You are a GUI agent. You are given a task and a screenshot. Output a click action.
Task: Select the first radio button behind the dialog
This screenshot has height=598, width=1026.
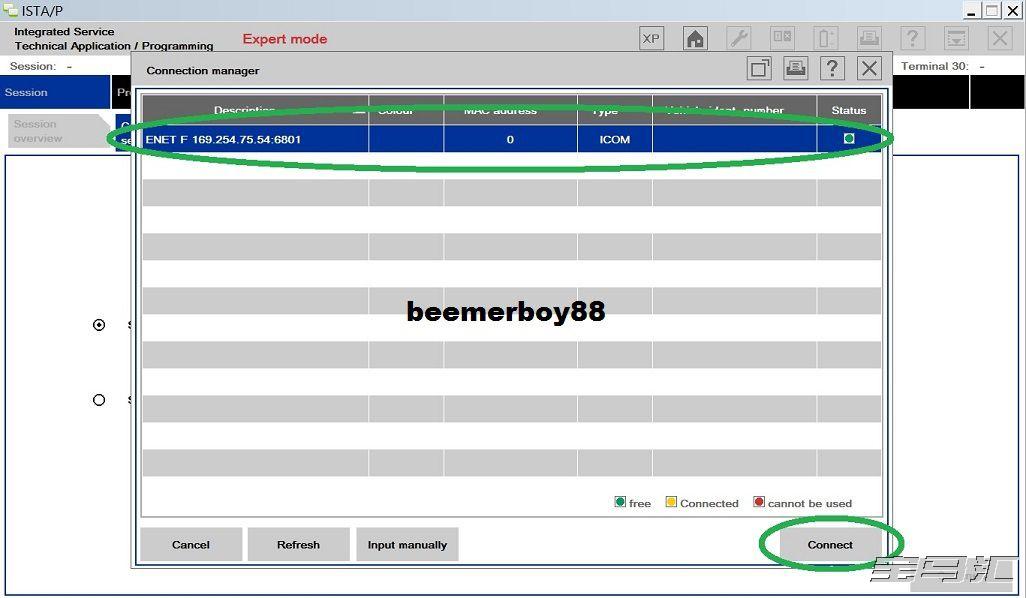point(99,325)
